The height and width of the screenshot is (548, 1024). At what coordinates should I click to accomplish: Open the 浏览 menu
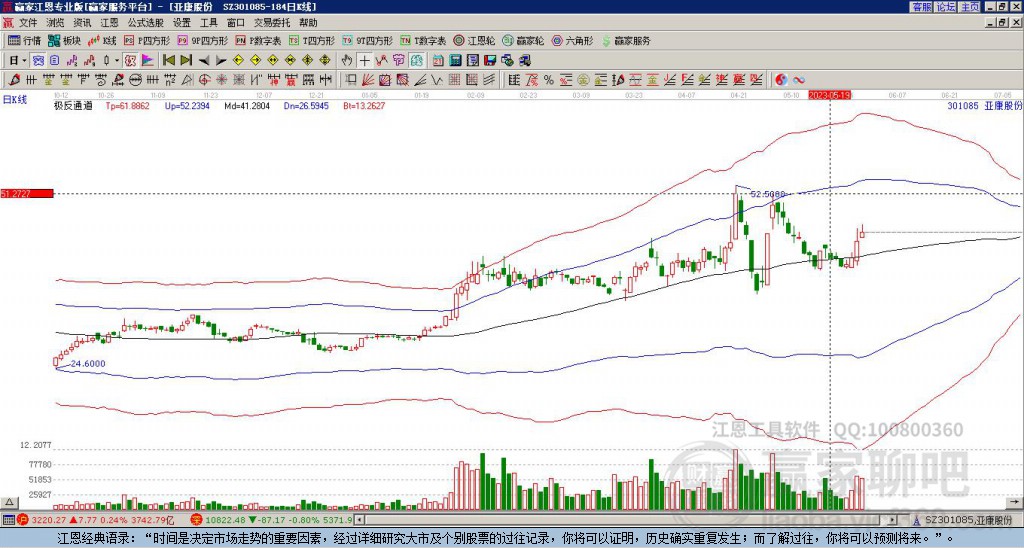tap(55, 23)
